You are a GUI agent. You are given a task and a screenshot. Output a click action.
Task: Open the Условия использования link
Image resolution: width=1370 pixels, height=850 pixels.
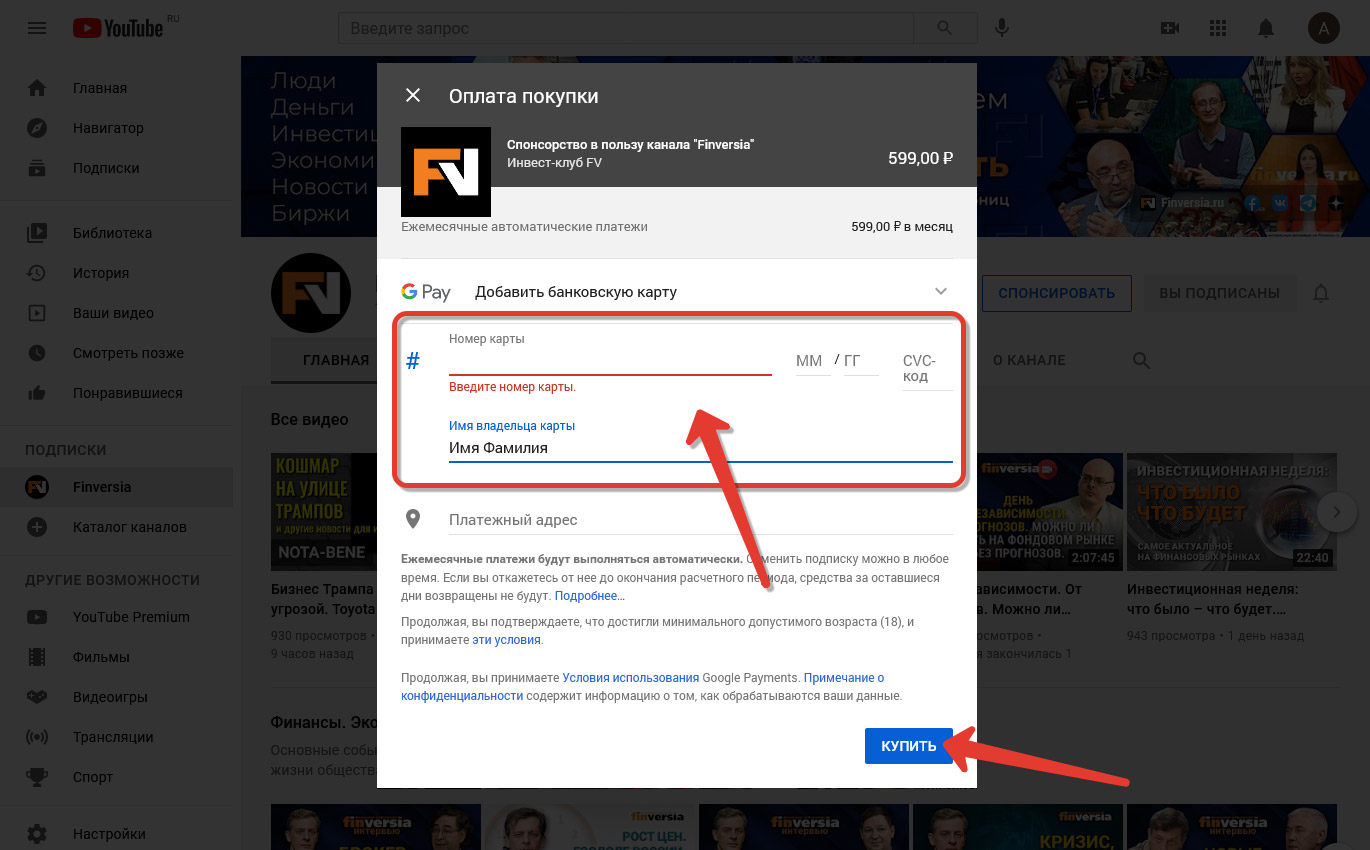630,677
